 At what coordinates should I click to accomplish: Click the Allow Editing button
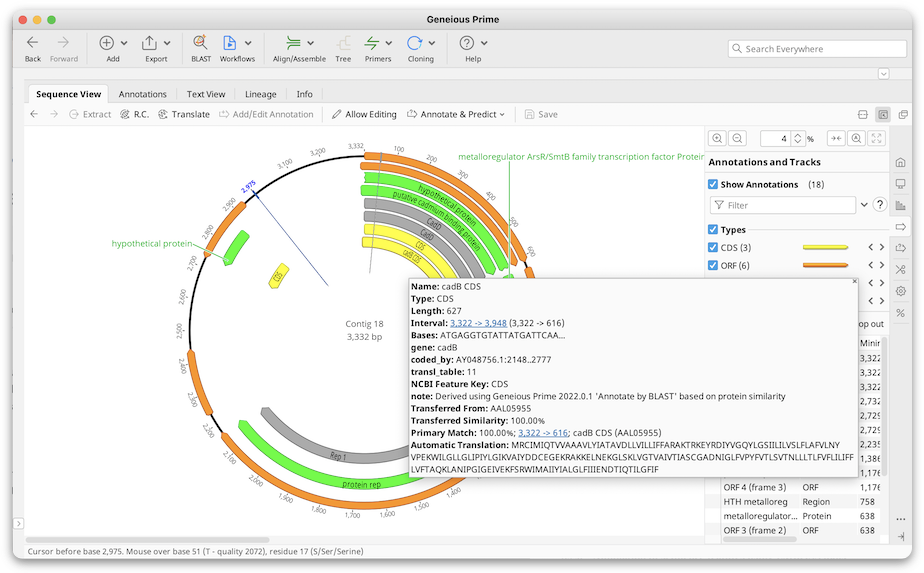click(364, 114)
